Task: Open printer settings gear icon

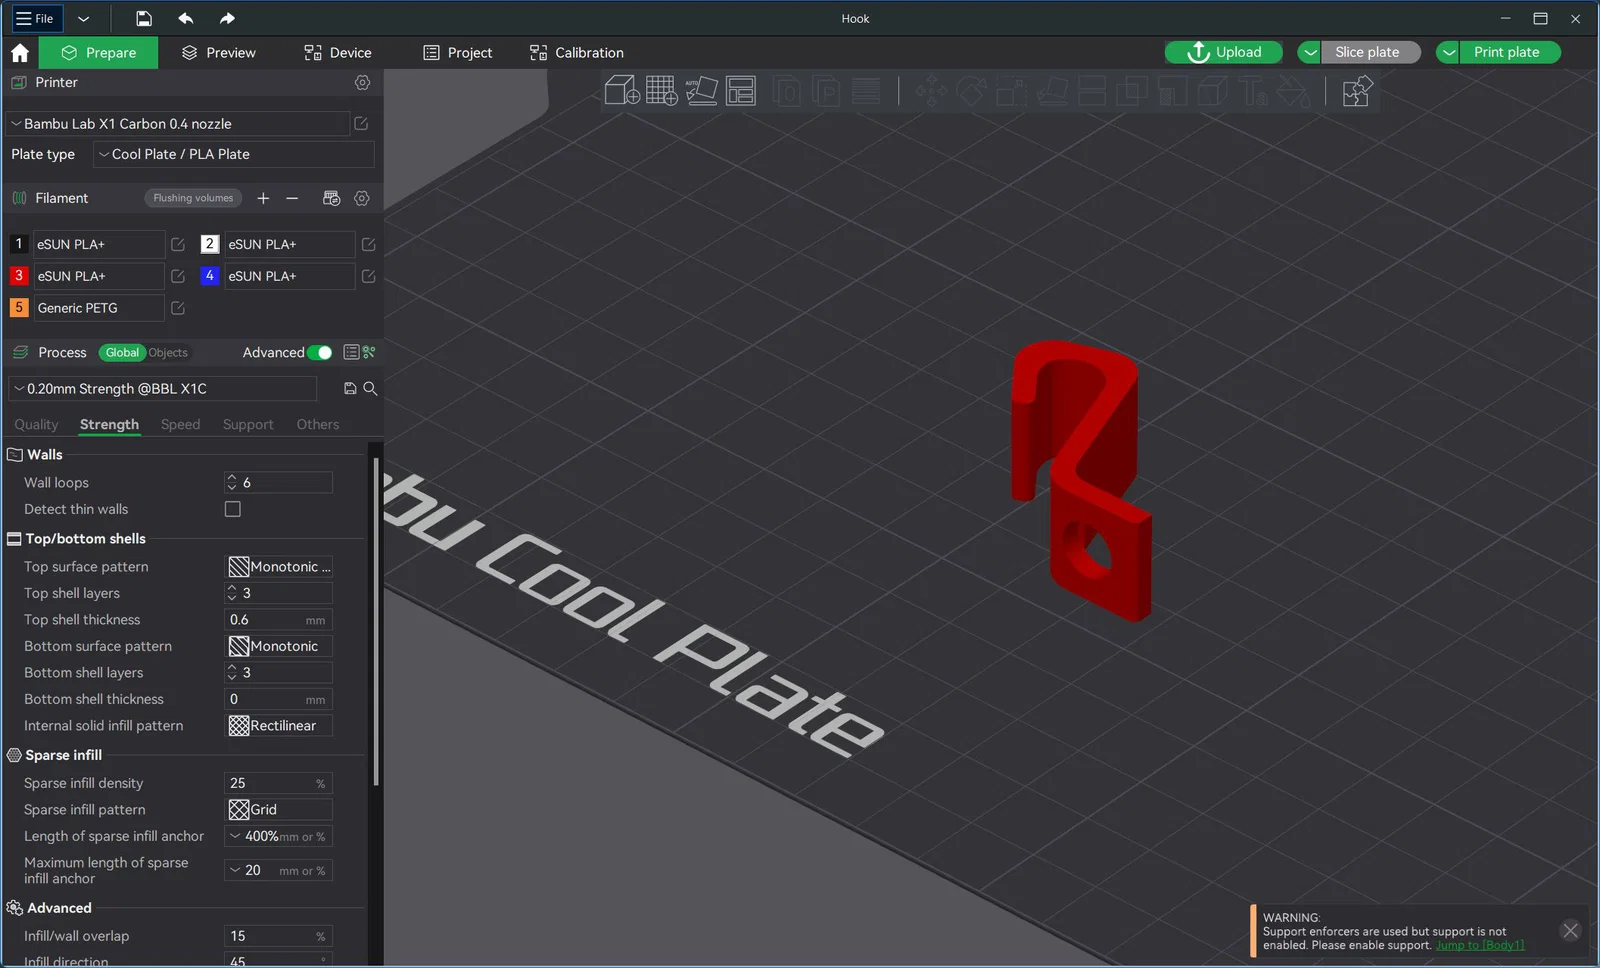Action: [362, 83]
